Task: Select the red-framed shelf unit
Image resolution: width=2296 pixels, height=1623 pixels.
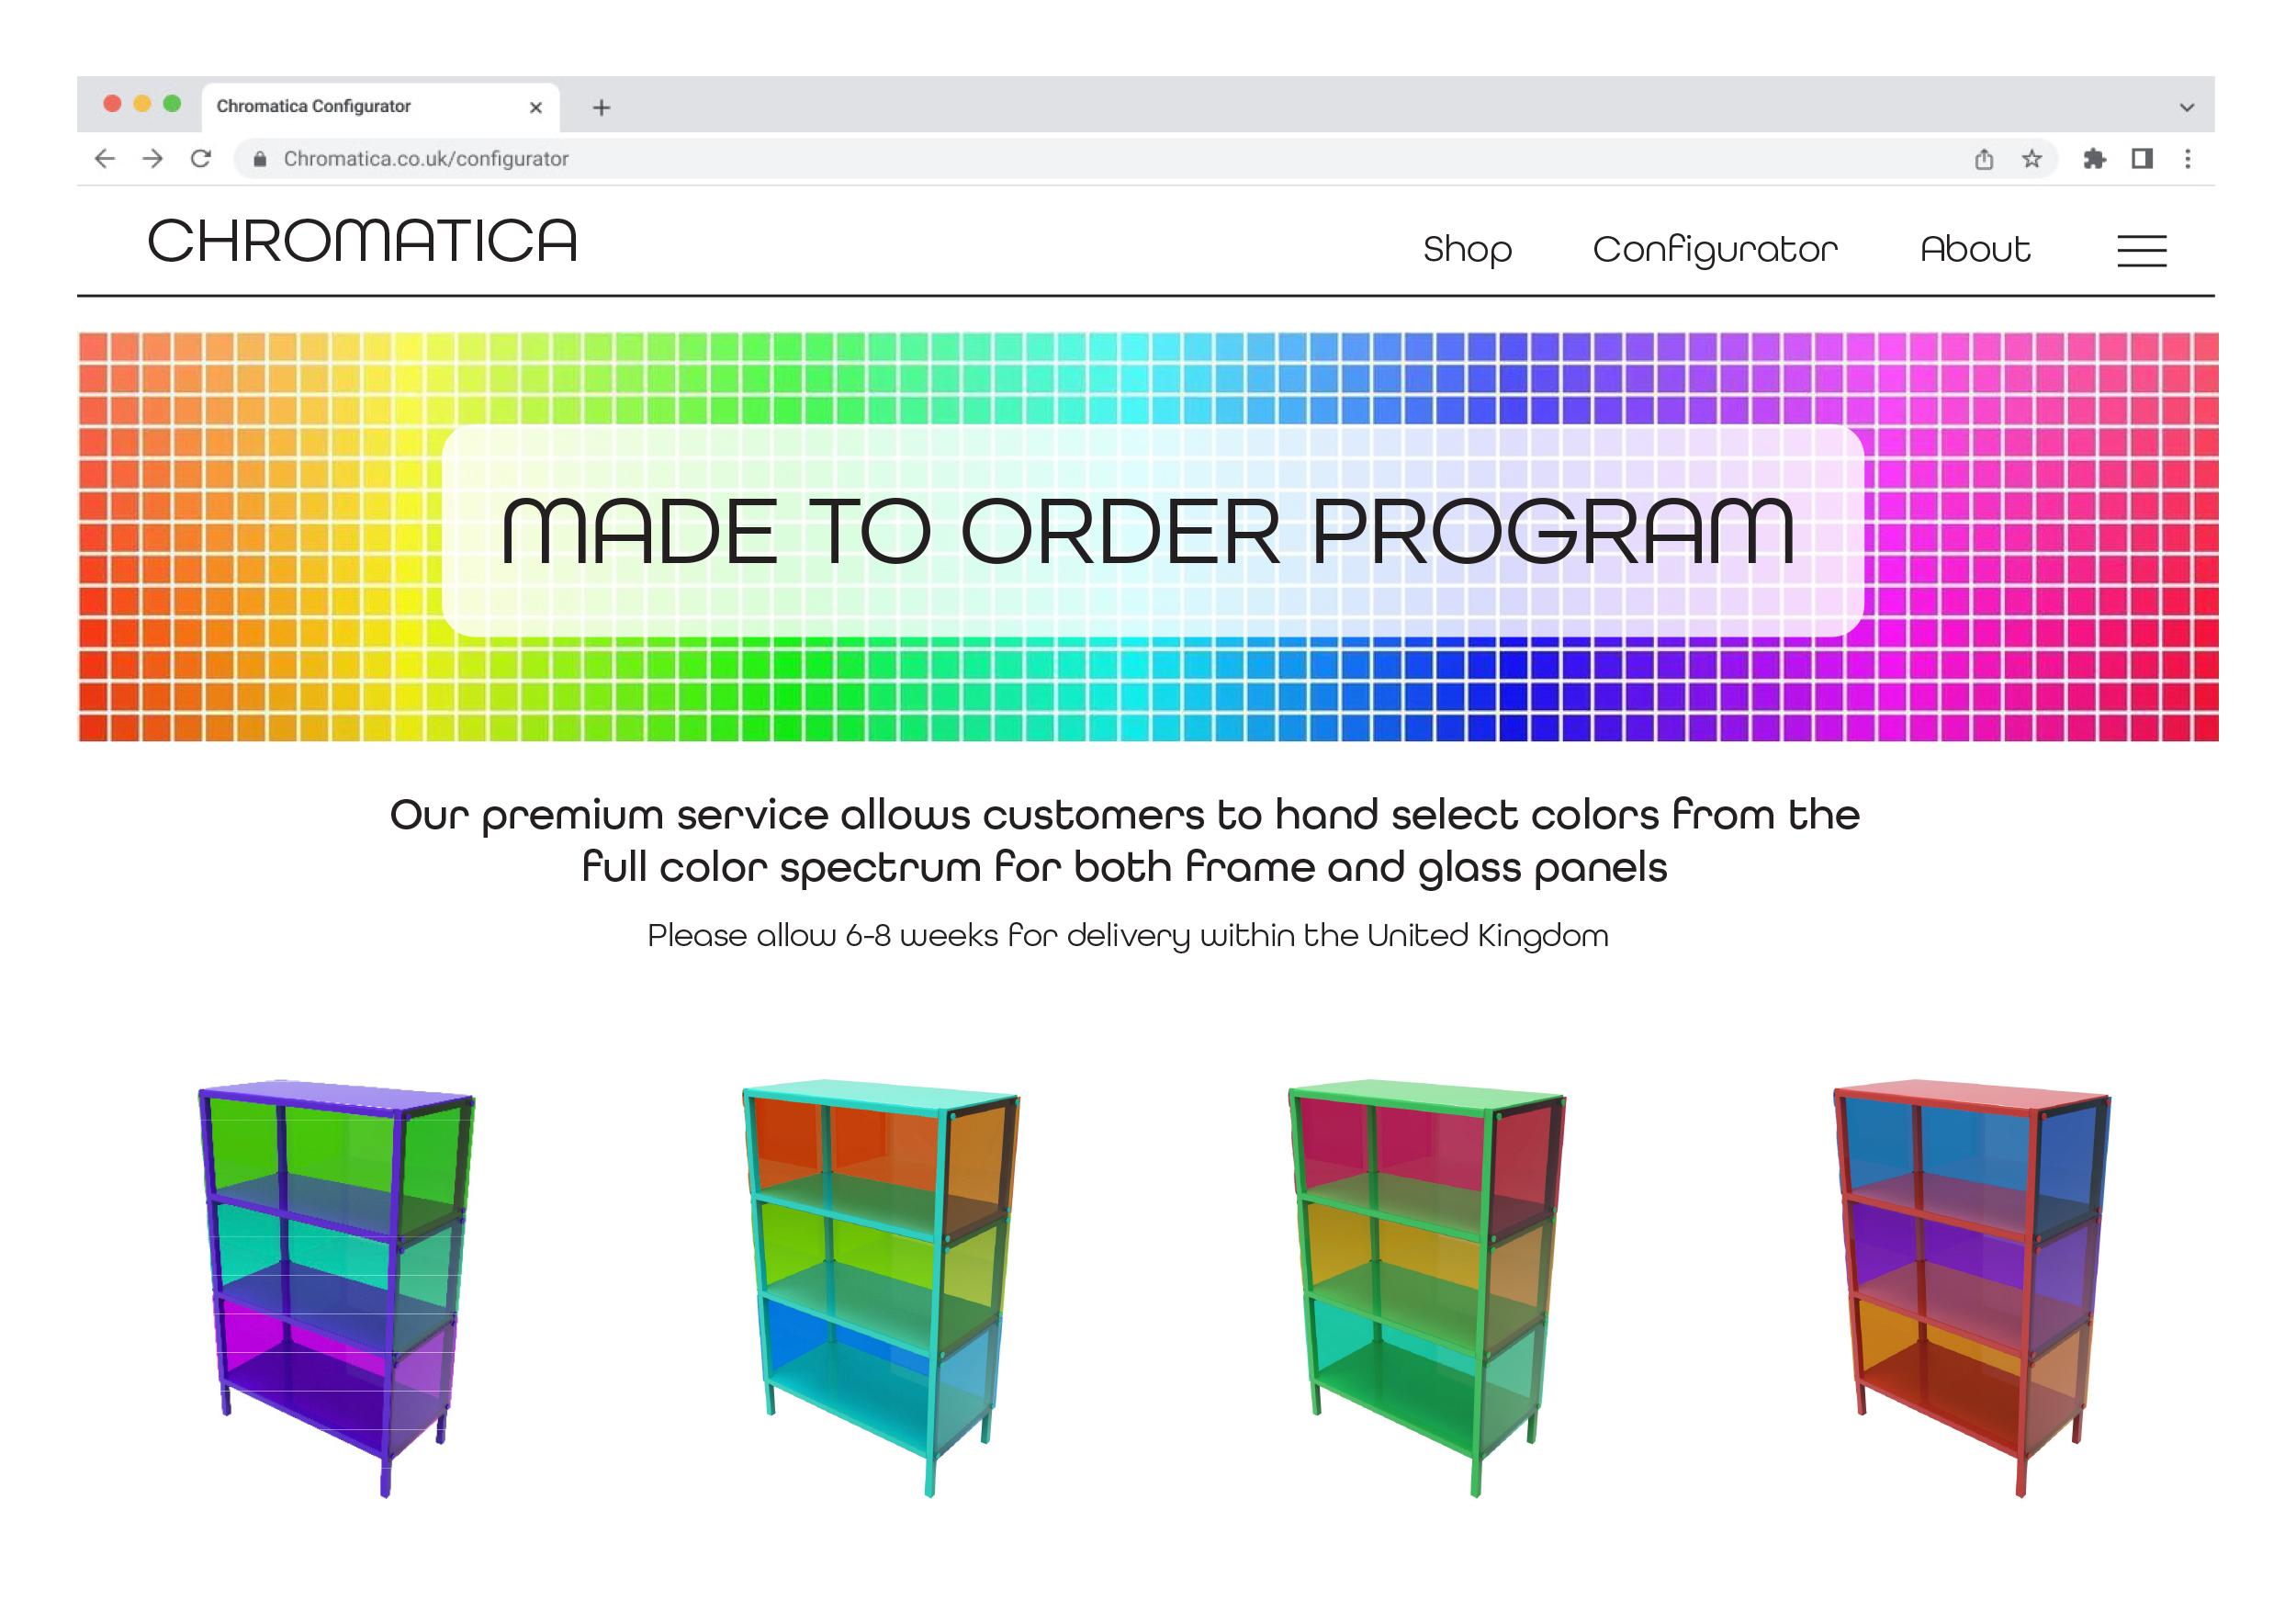Action: point(1972,1288)
